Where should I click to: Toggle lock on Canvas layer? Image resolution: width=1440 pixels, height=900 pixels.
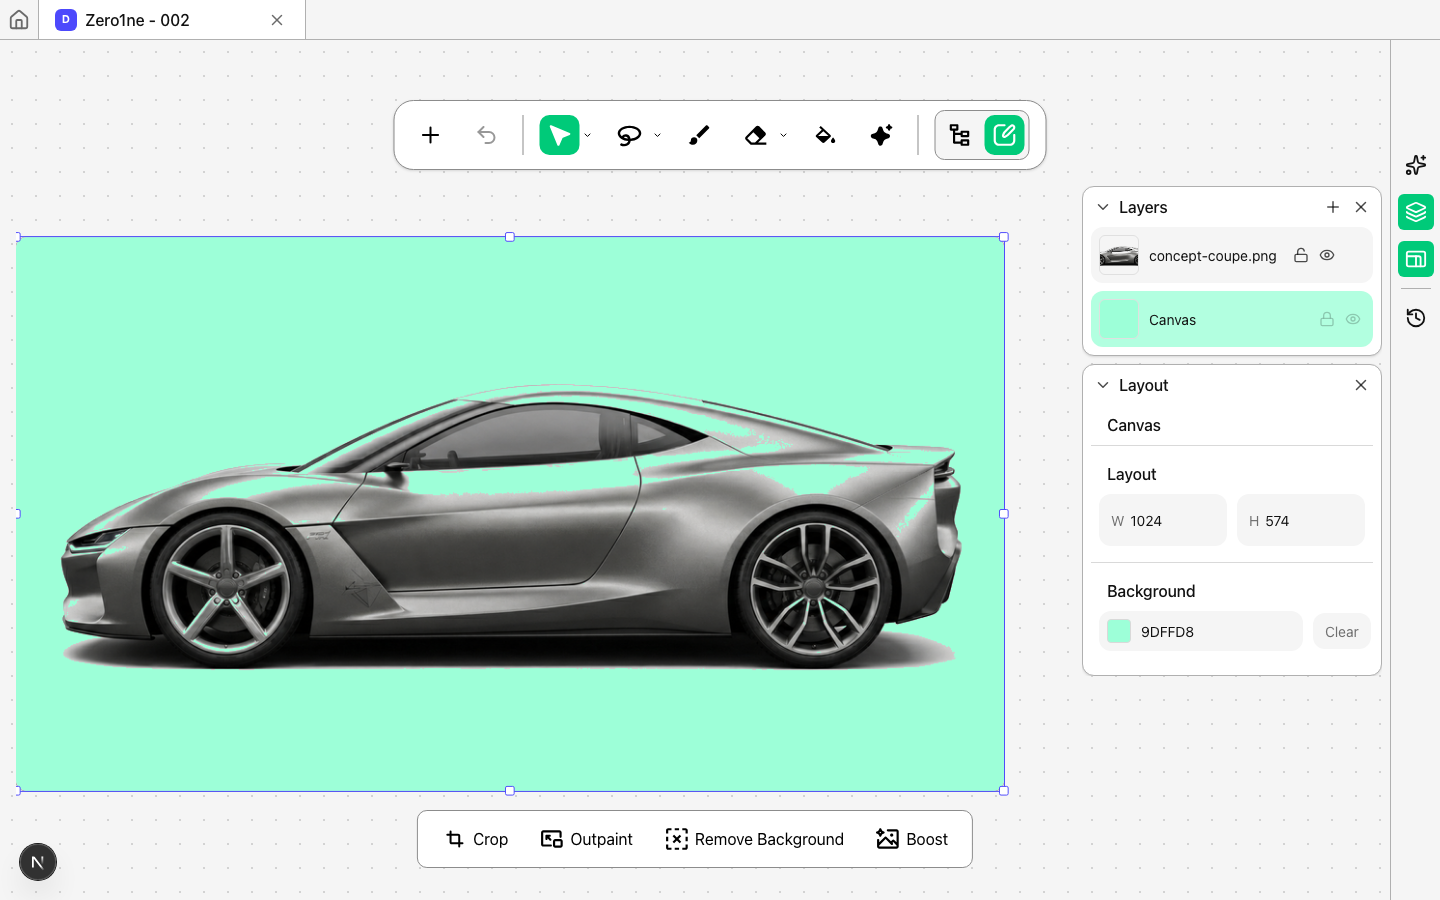(1327, 319)
